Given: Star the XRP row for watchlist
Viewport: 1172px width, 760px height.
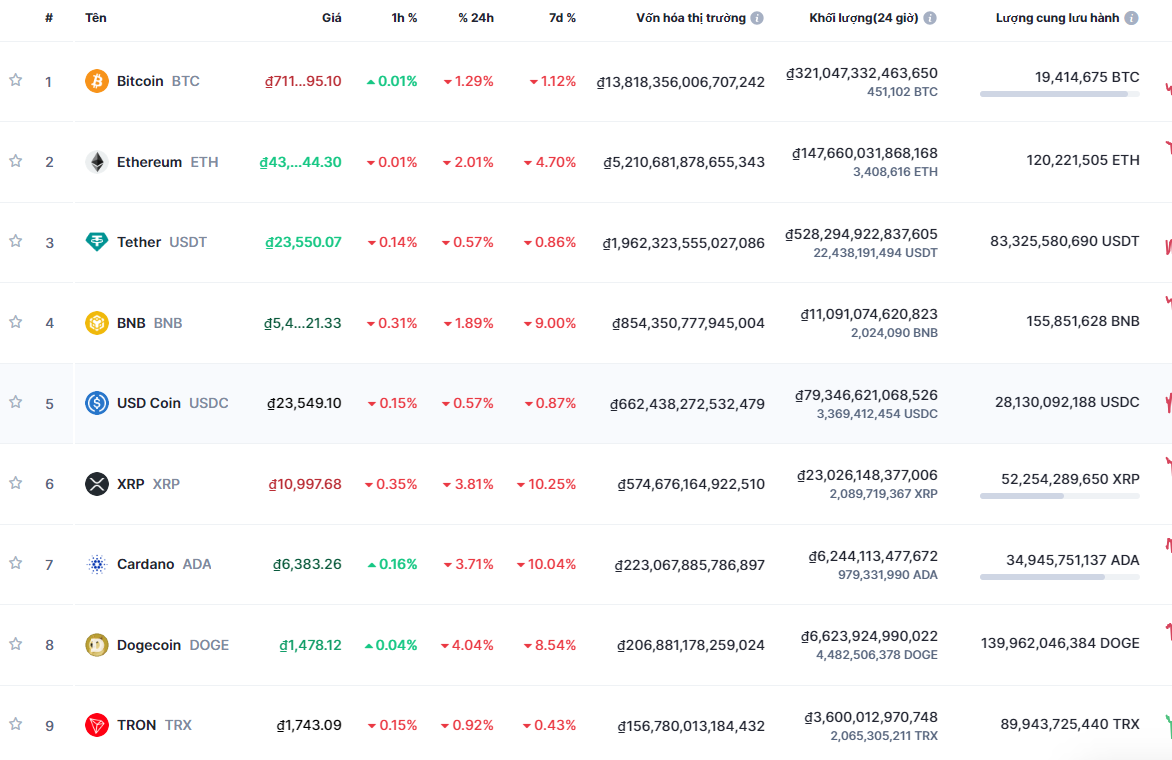Looking at the screenshot, I should (15, 483).
